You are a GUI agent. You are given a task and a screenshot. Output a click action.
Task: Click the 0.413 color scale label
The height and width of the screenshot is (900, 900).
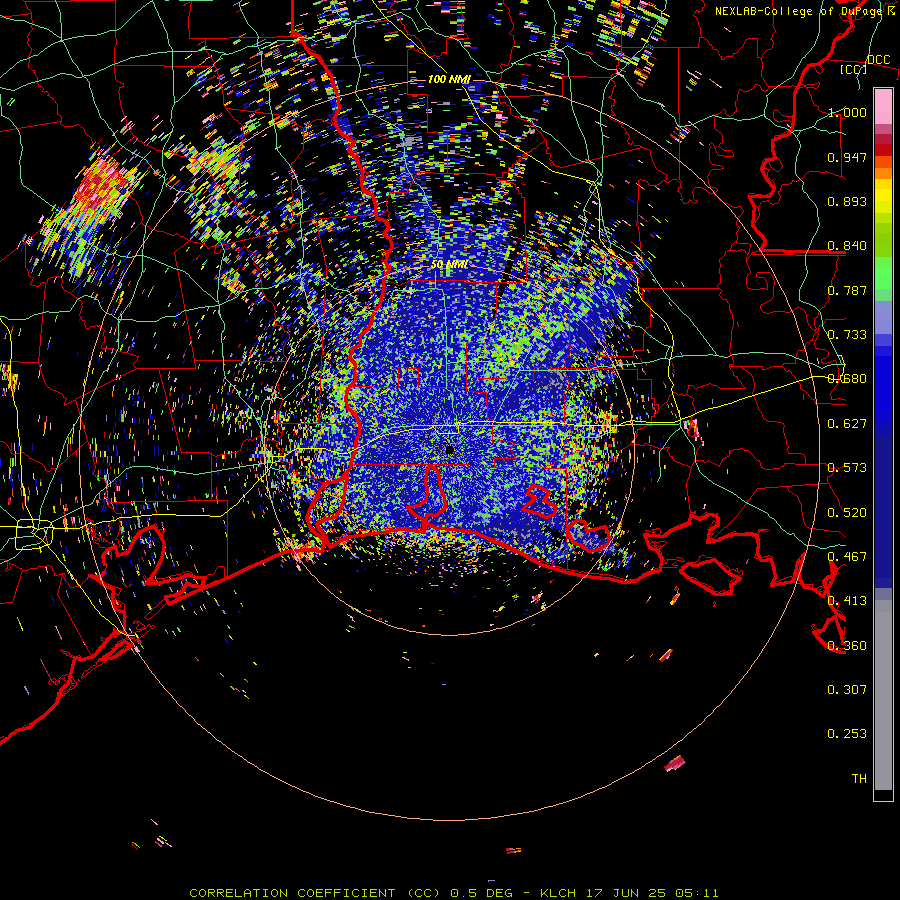click(847, 601)
